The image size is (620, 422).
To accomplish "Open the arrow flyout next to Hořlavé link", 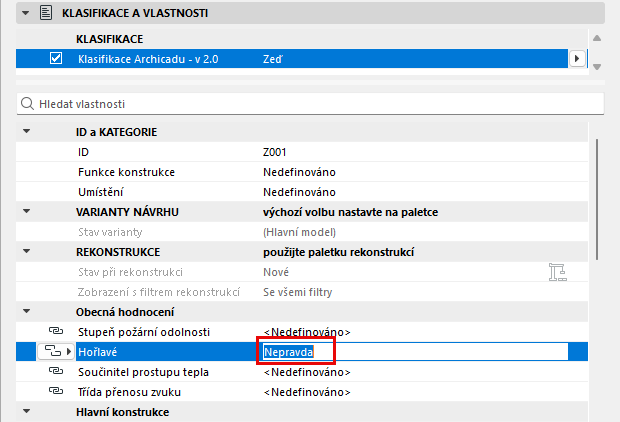I will (69, 351).
